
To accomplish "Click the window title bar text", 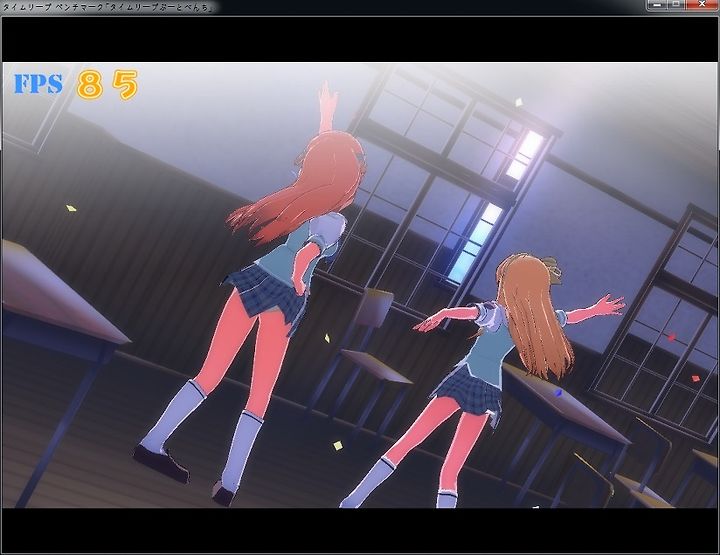I will [x=108, y=7].
